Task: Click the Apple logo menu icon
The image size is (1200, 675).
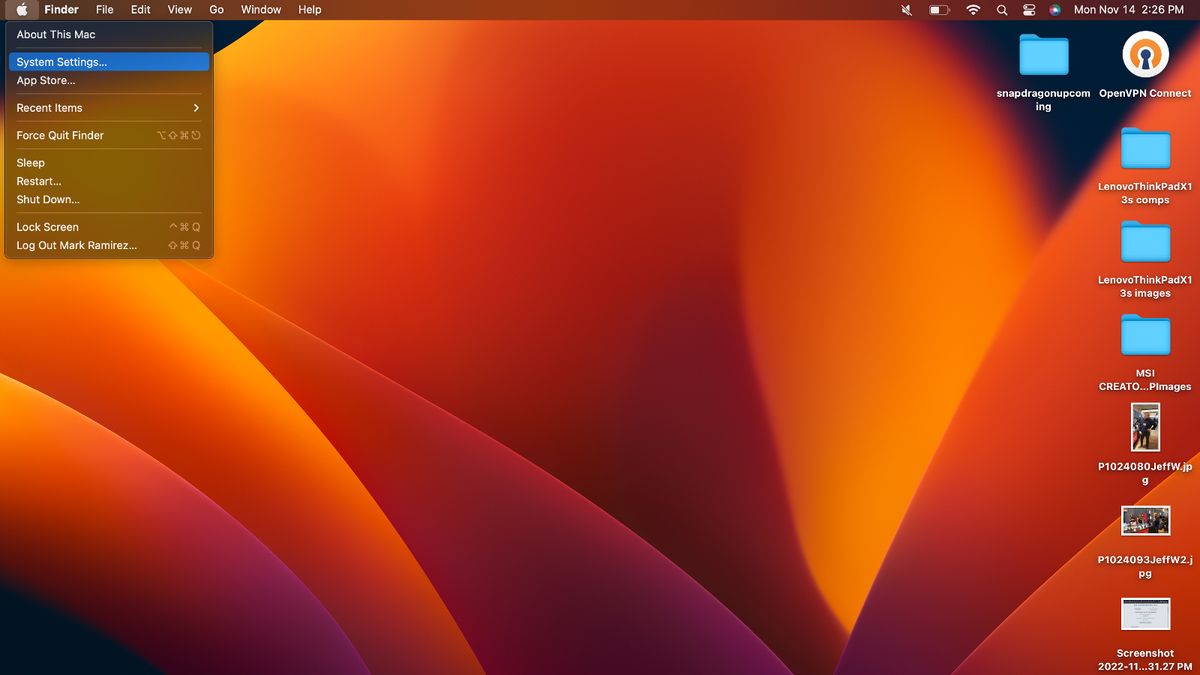Action: pyautogui.click(x=22, y=10)
